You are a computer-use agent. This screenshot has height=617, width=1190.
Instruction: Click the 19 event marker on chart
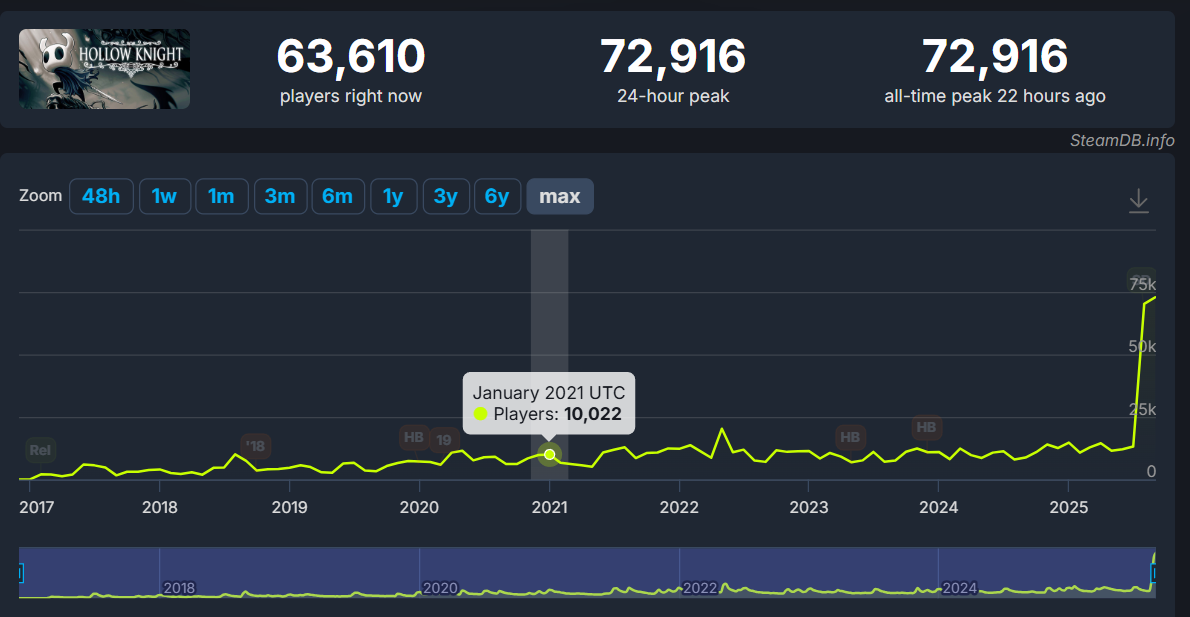click(x=444, y=440)
